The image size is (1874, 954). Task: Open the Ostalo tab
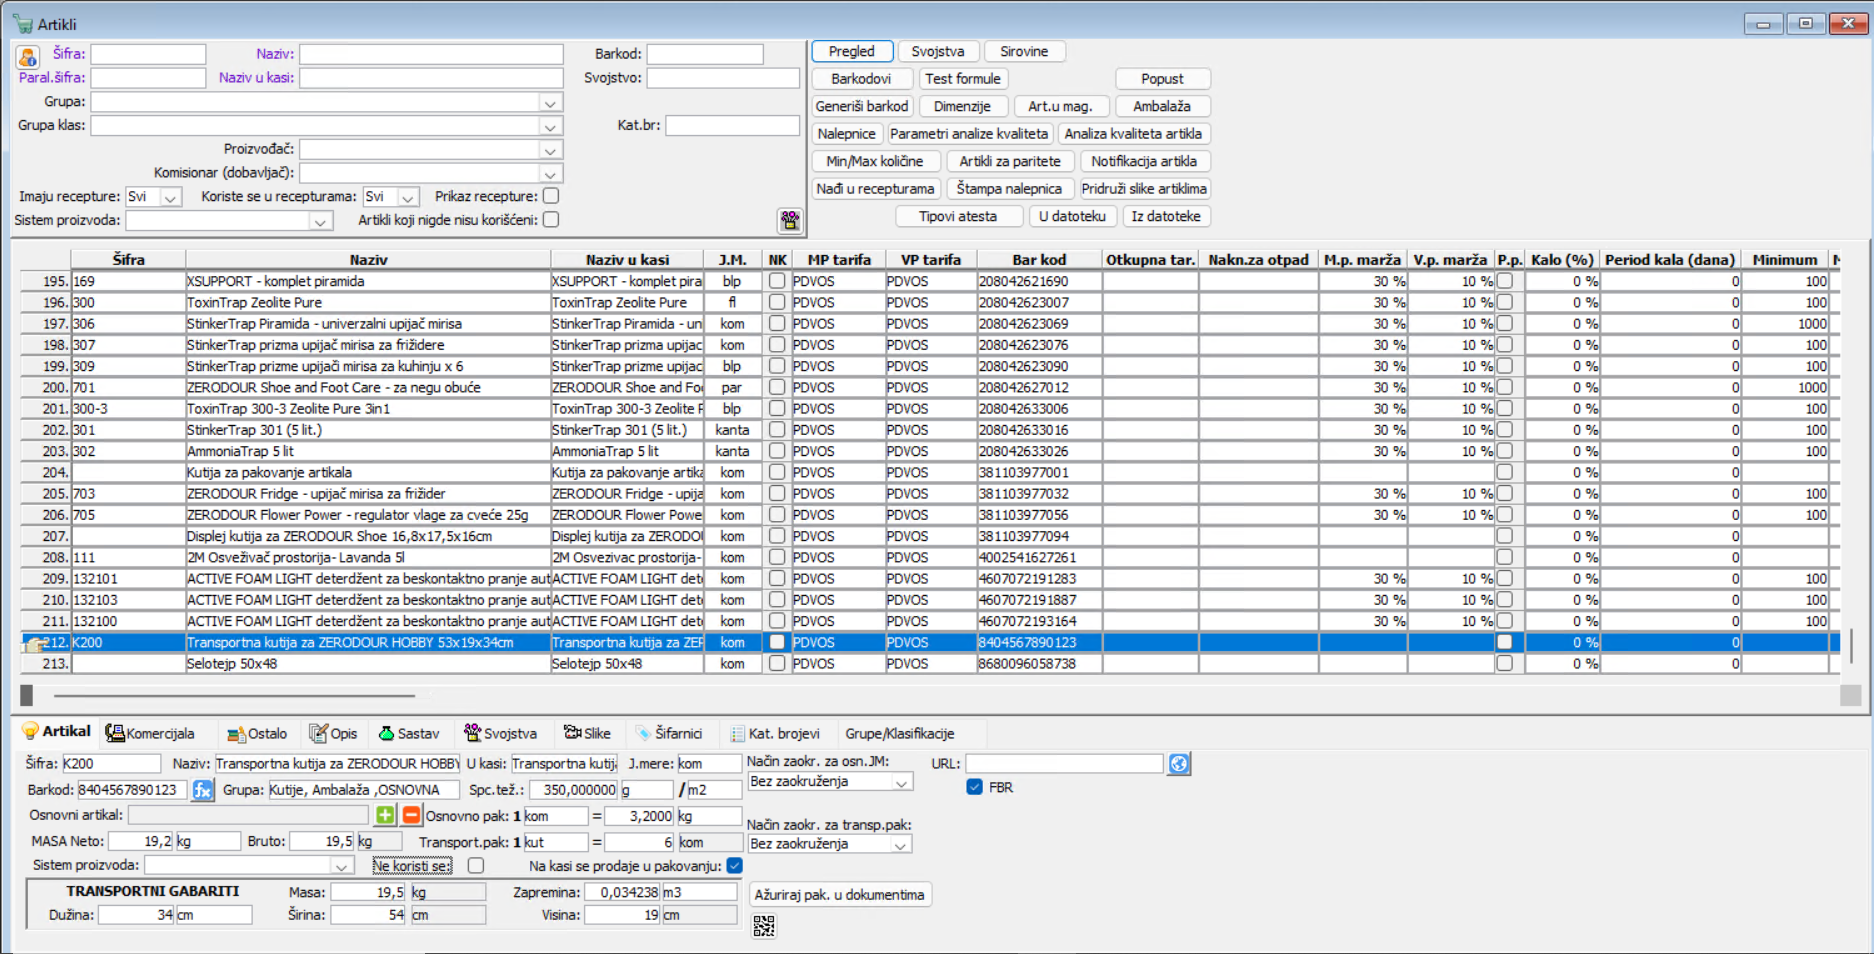click(x=257, y=733)
